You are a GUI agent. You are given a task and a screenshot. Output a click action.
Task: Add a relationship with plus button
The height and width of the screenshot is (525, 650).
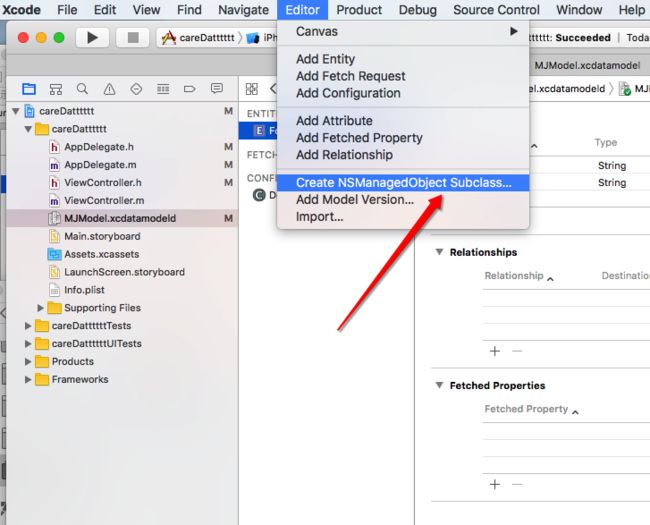pyautogui.click(x=495, y=351)
